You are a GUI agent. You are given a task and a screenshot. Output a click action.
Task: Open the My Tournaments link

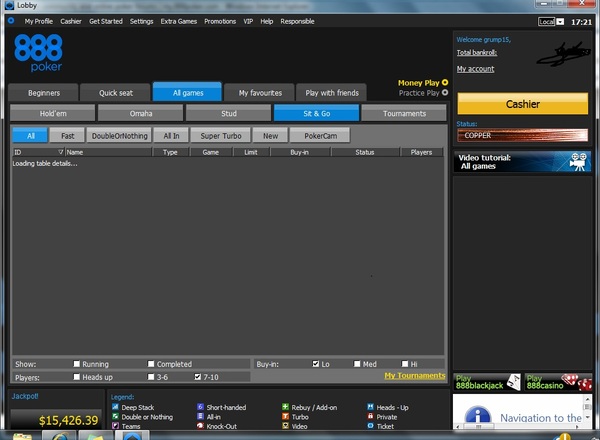point(415,376)
